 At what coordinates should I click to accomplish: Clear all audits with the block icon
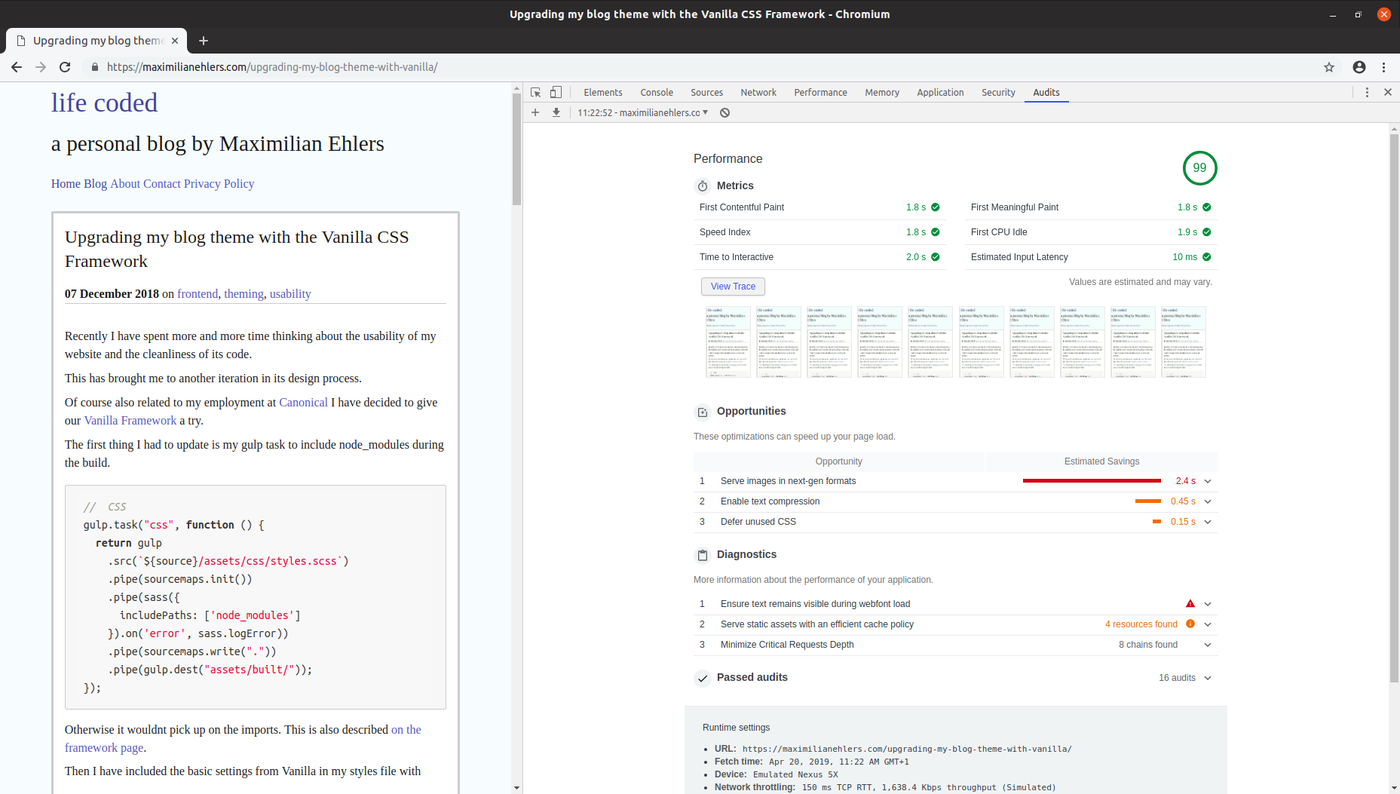pyautogui.click(x=725, y=113)
